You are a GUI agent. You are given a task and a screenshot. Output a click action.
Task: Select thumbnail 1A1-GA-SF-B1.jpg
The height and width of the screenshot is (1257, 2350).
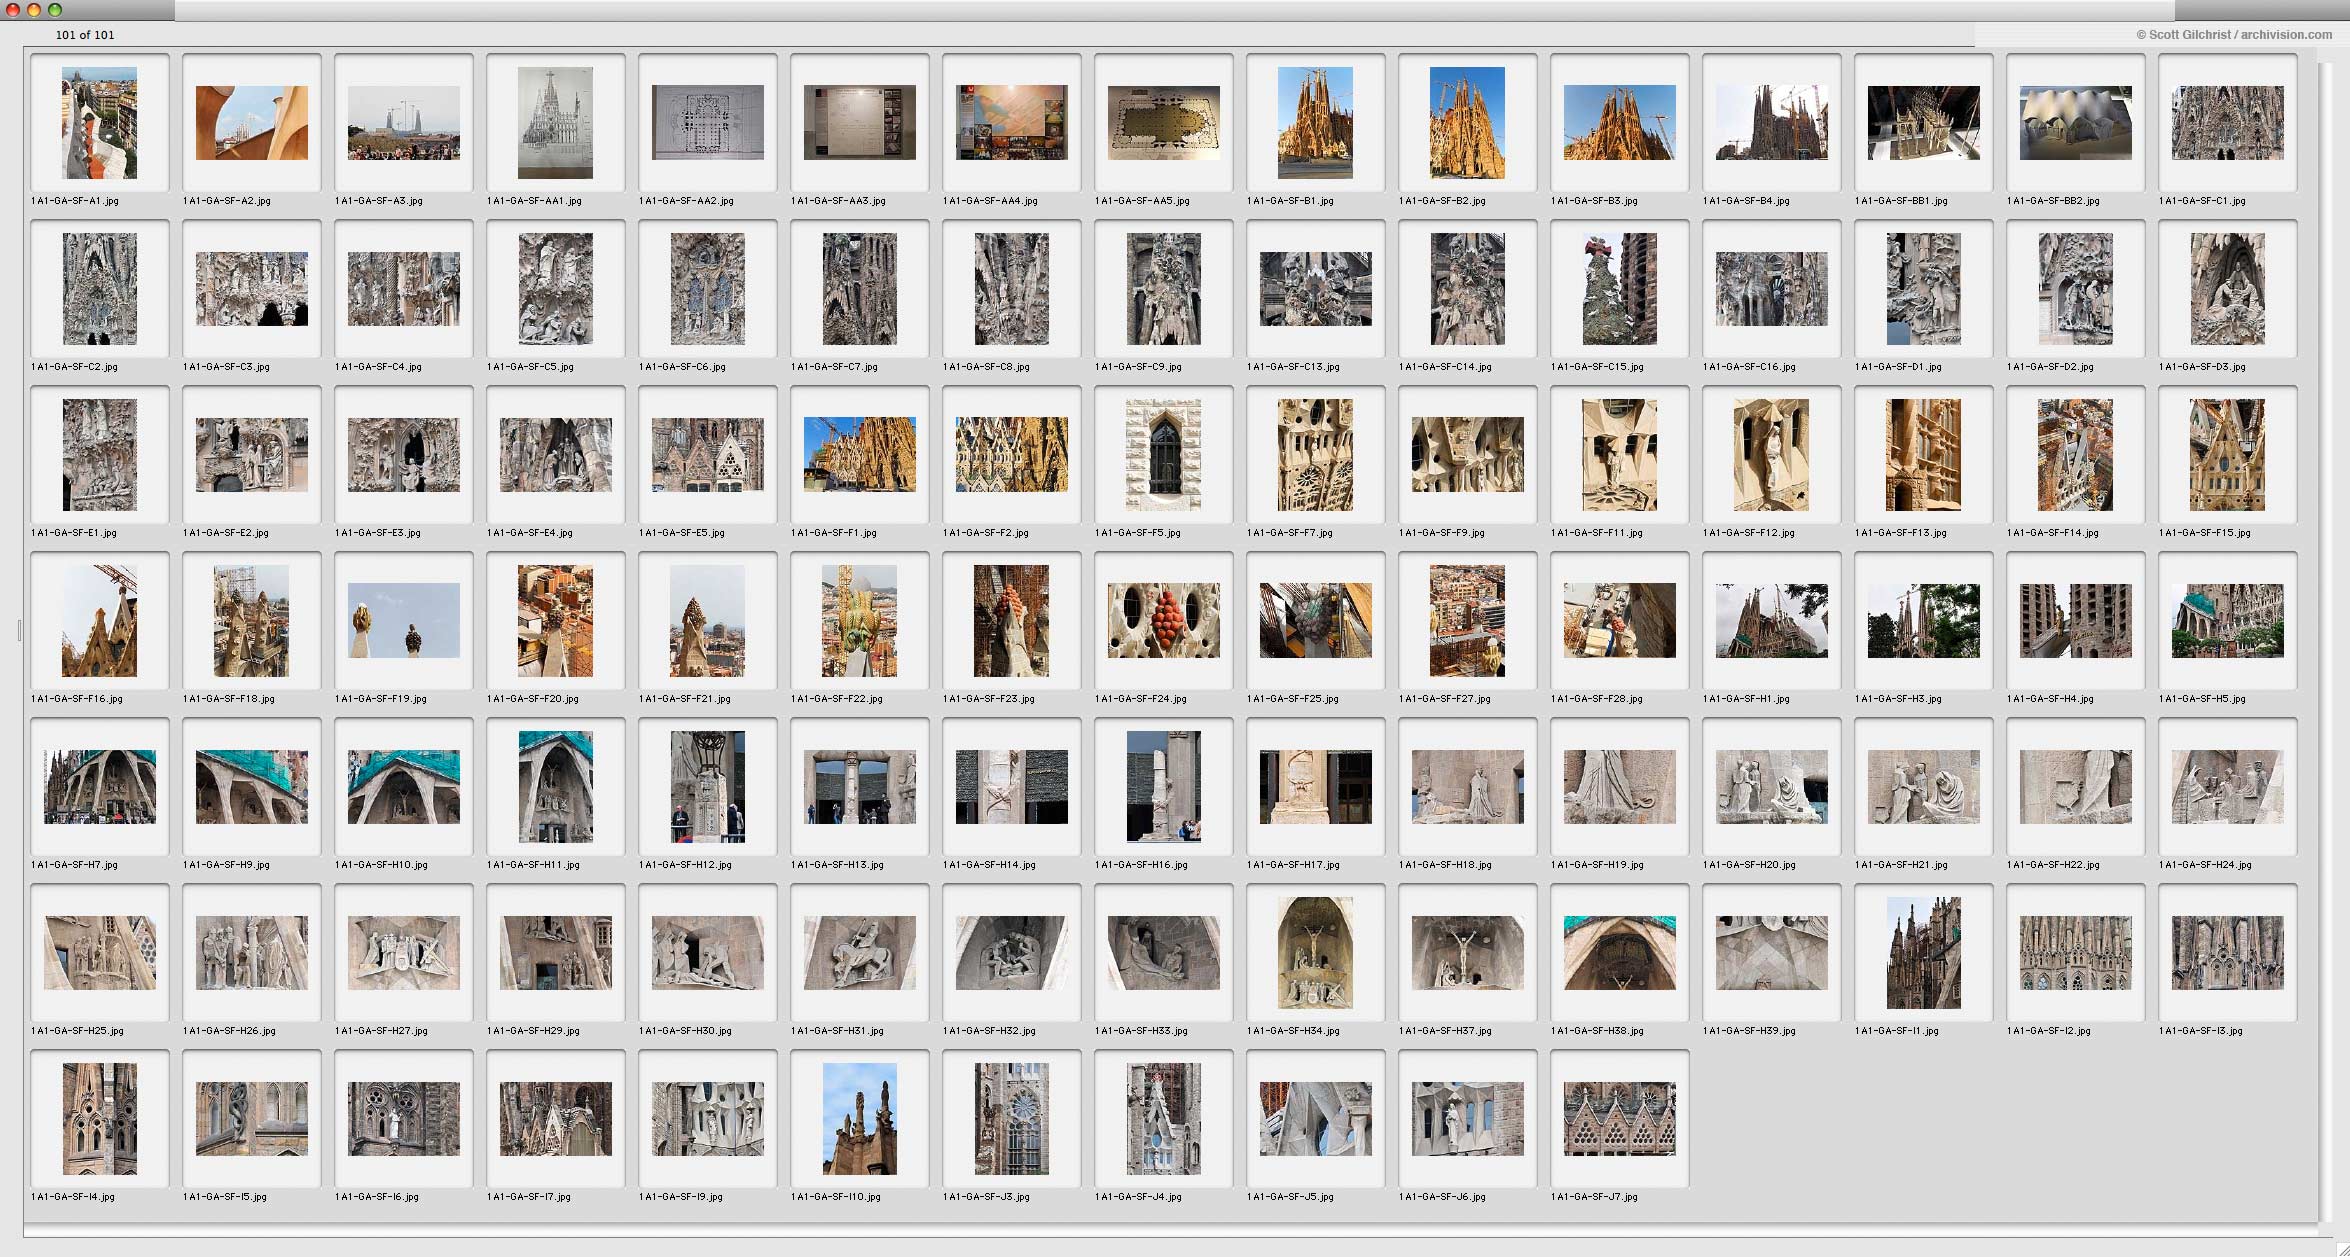coord(1315,123)
